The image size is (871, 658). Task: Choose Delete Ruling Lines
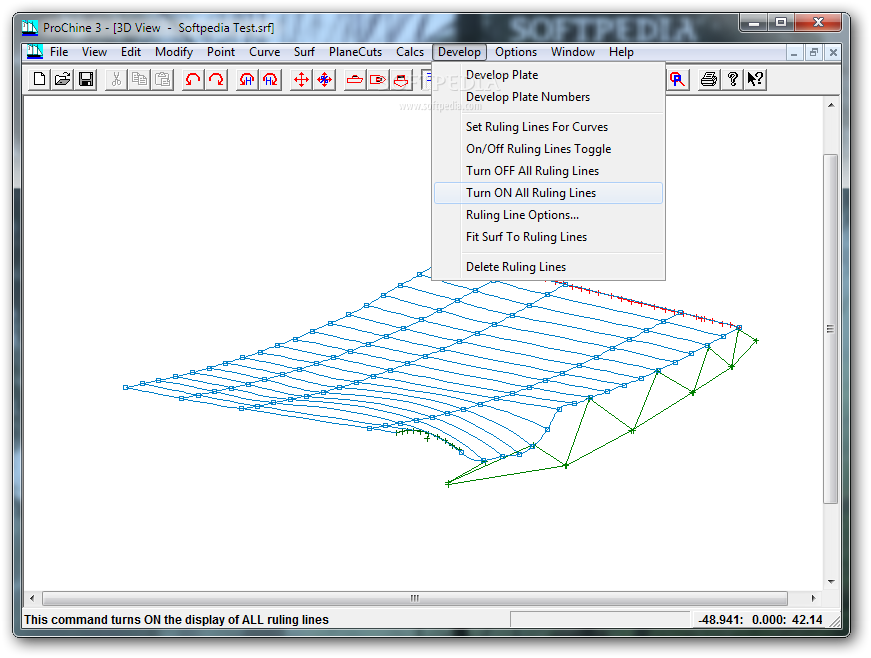[x=548, y=267]
